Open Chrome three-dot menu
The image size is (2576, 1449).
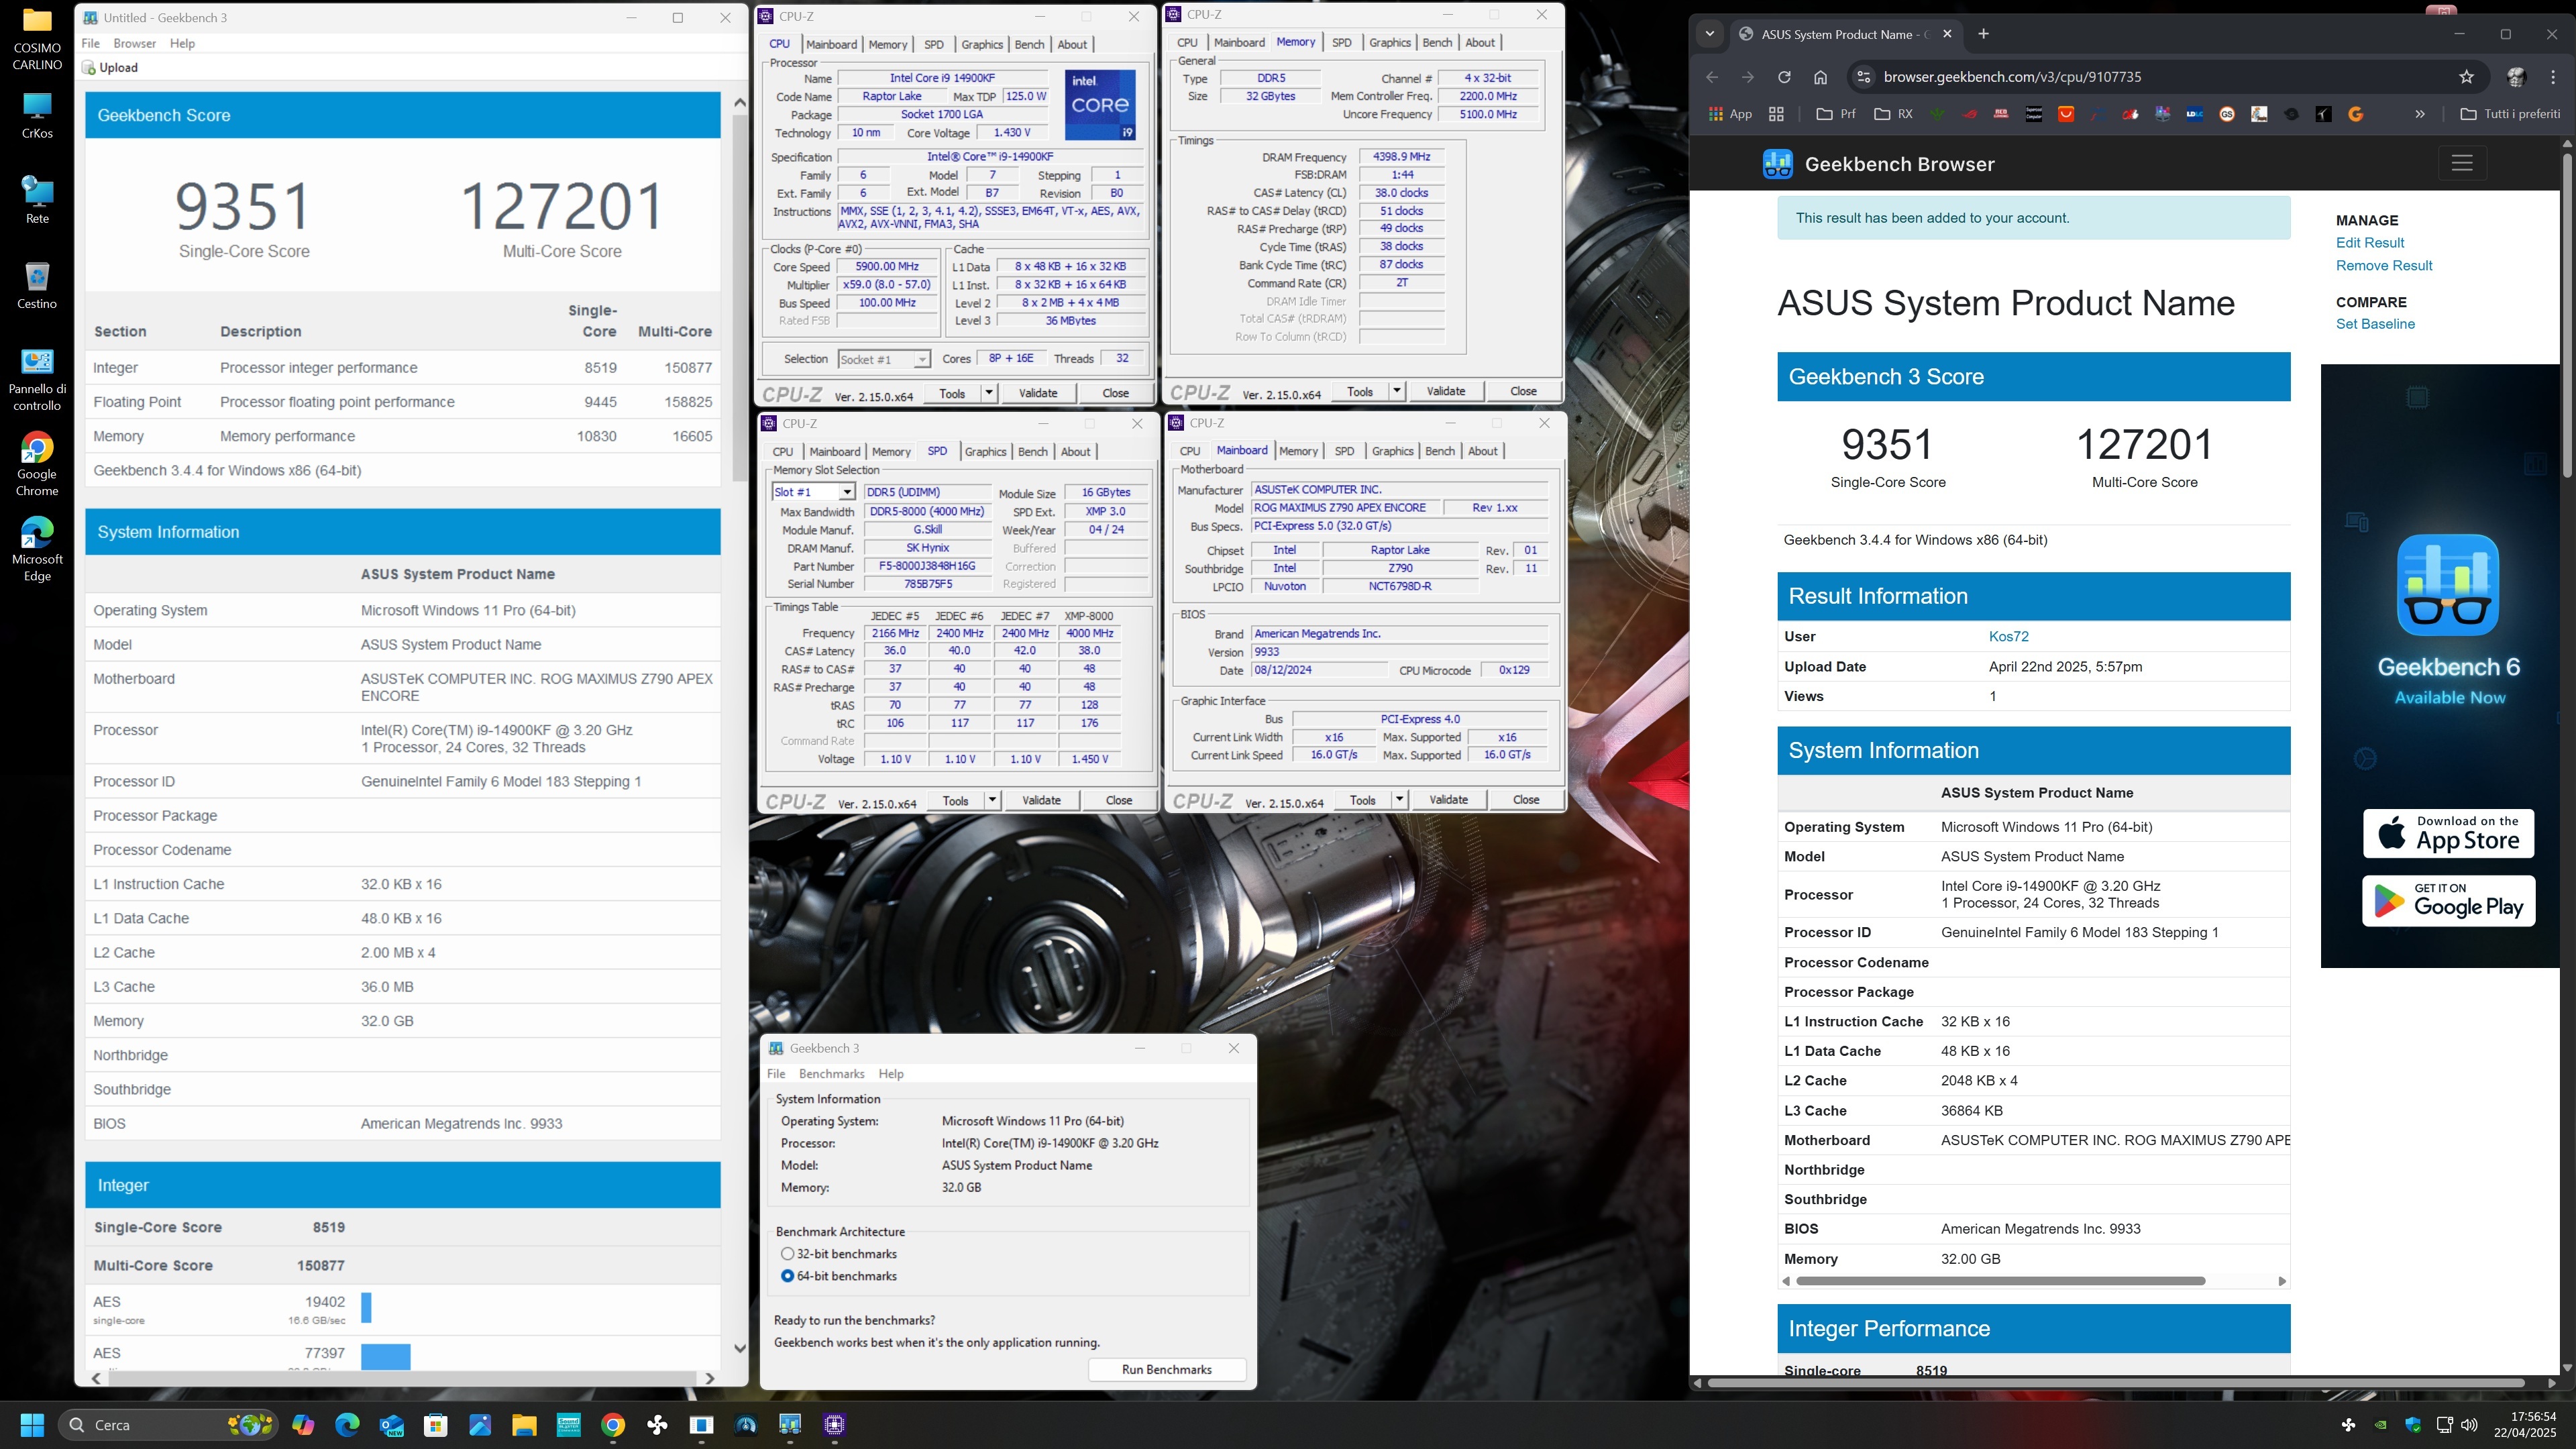[2553, 77]
